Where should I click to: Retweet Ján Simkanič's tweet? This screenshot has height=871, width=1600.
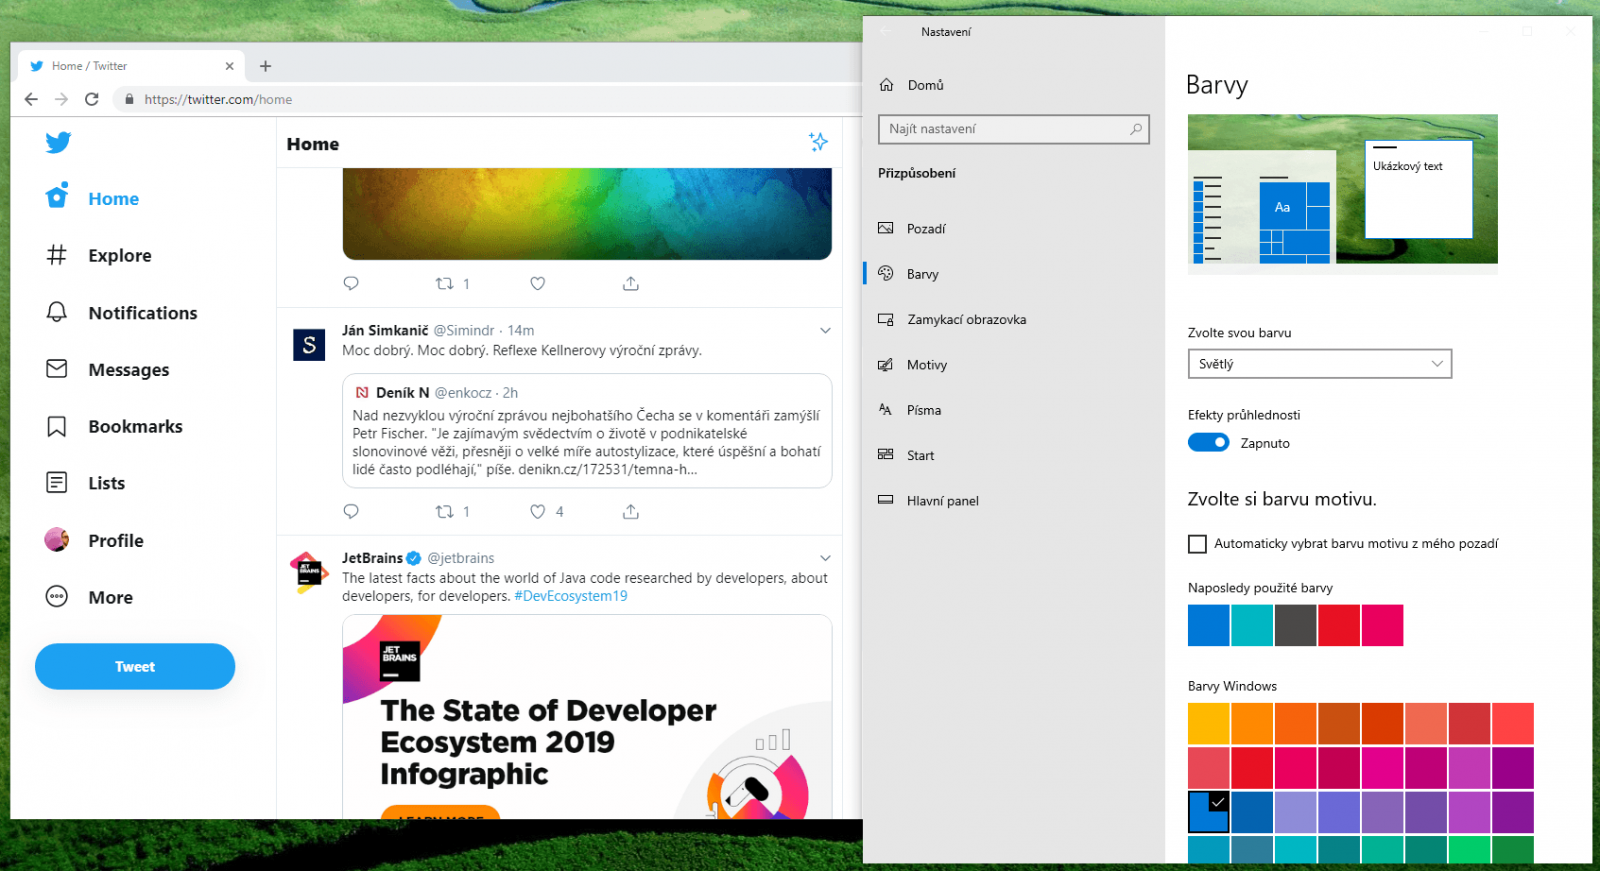pyautogui.click(x=445, y=511)
